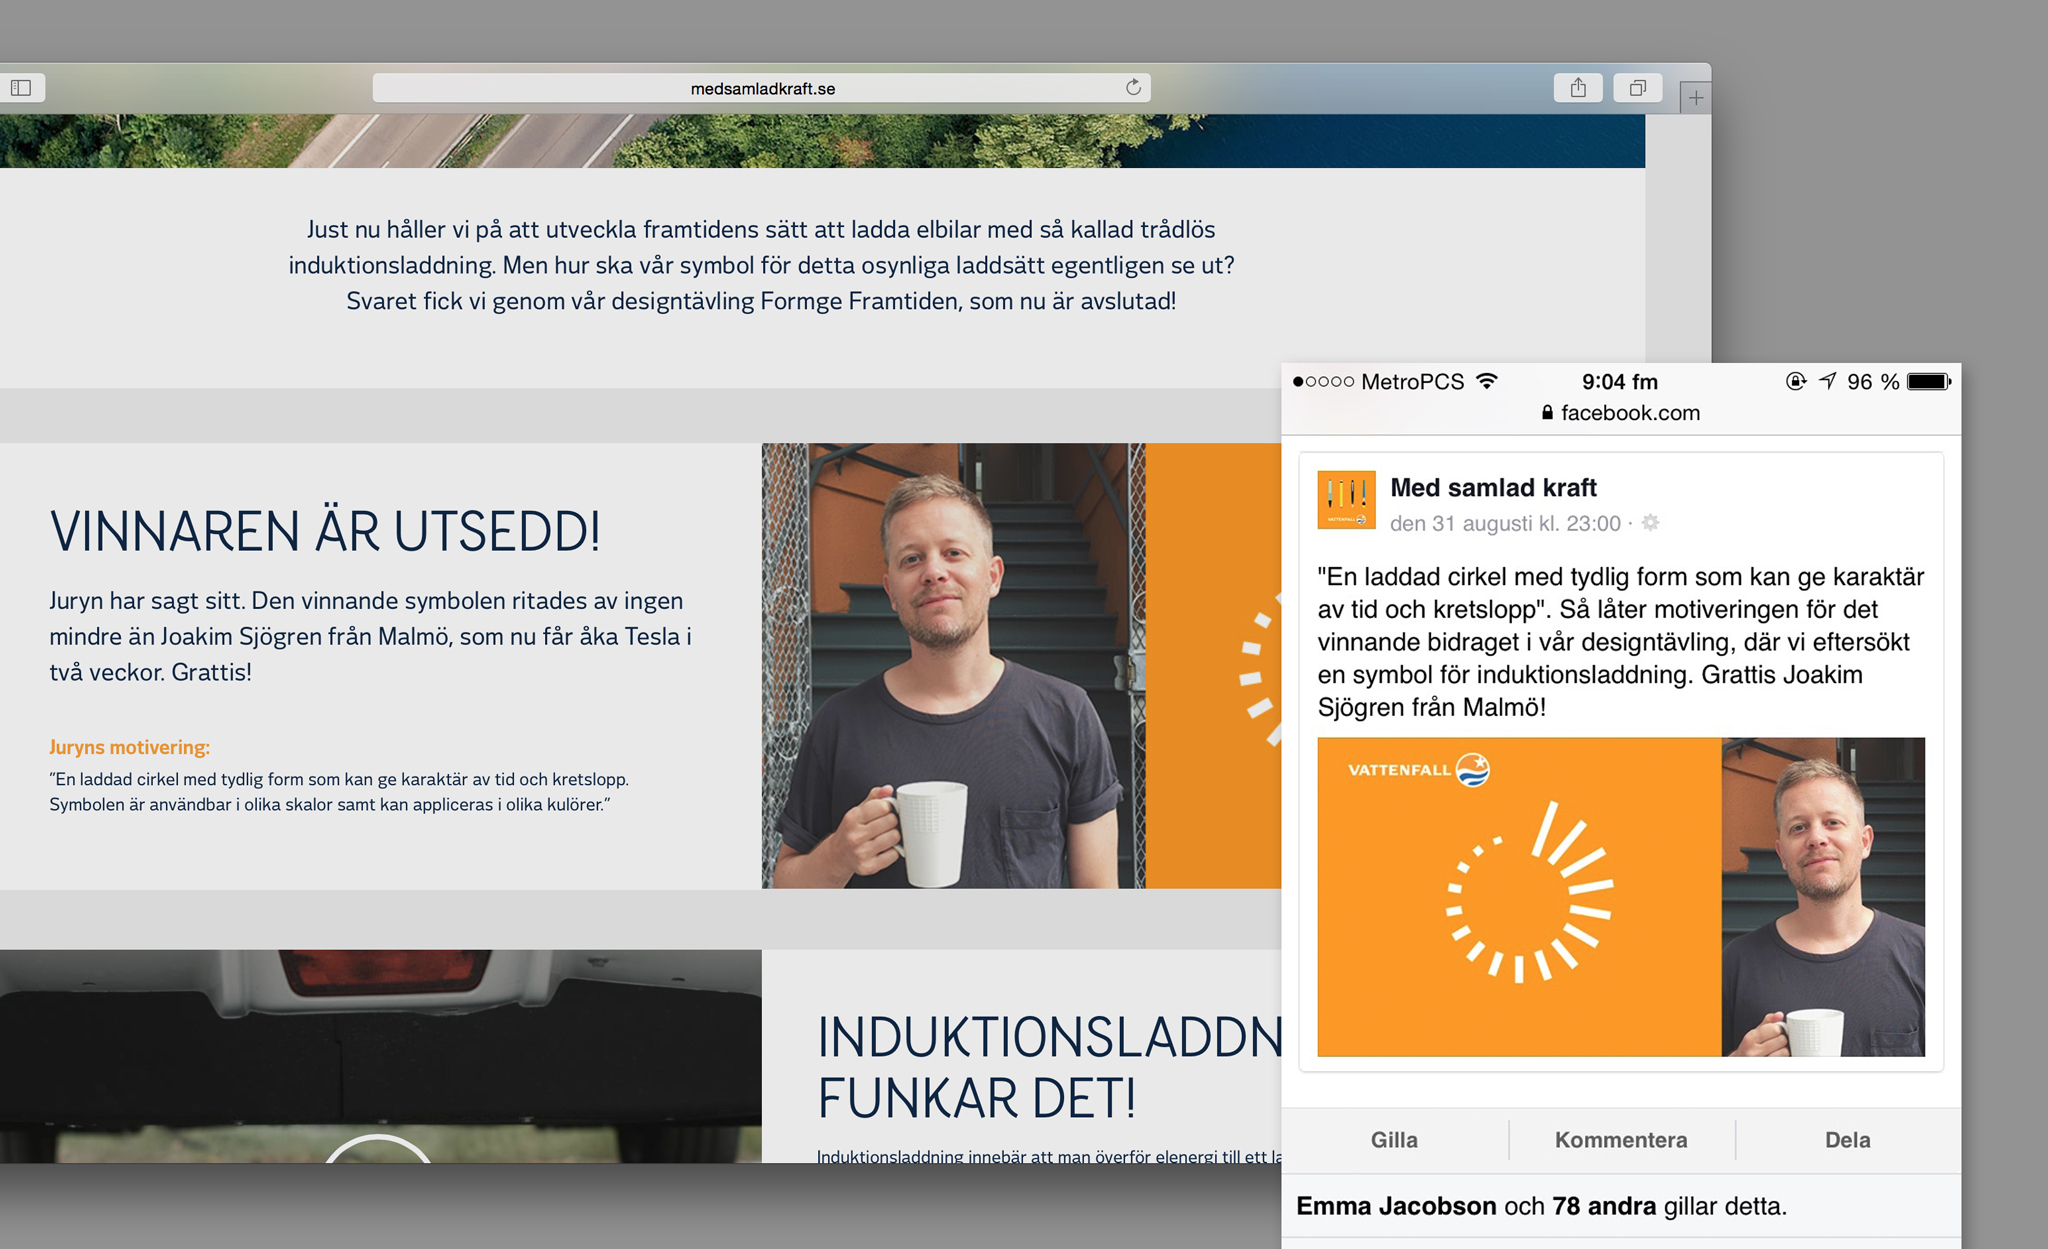Image resolution: width=2048 pixels, height=1249 pixels.
Task: Click the car underside image on the website
Action: click(x=380, y=1056)
